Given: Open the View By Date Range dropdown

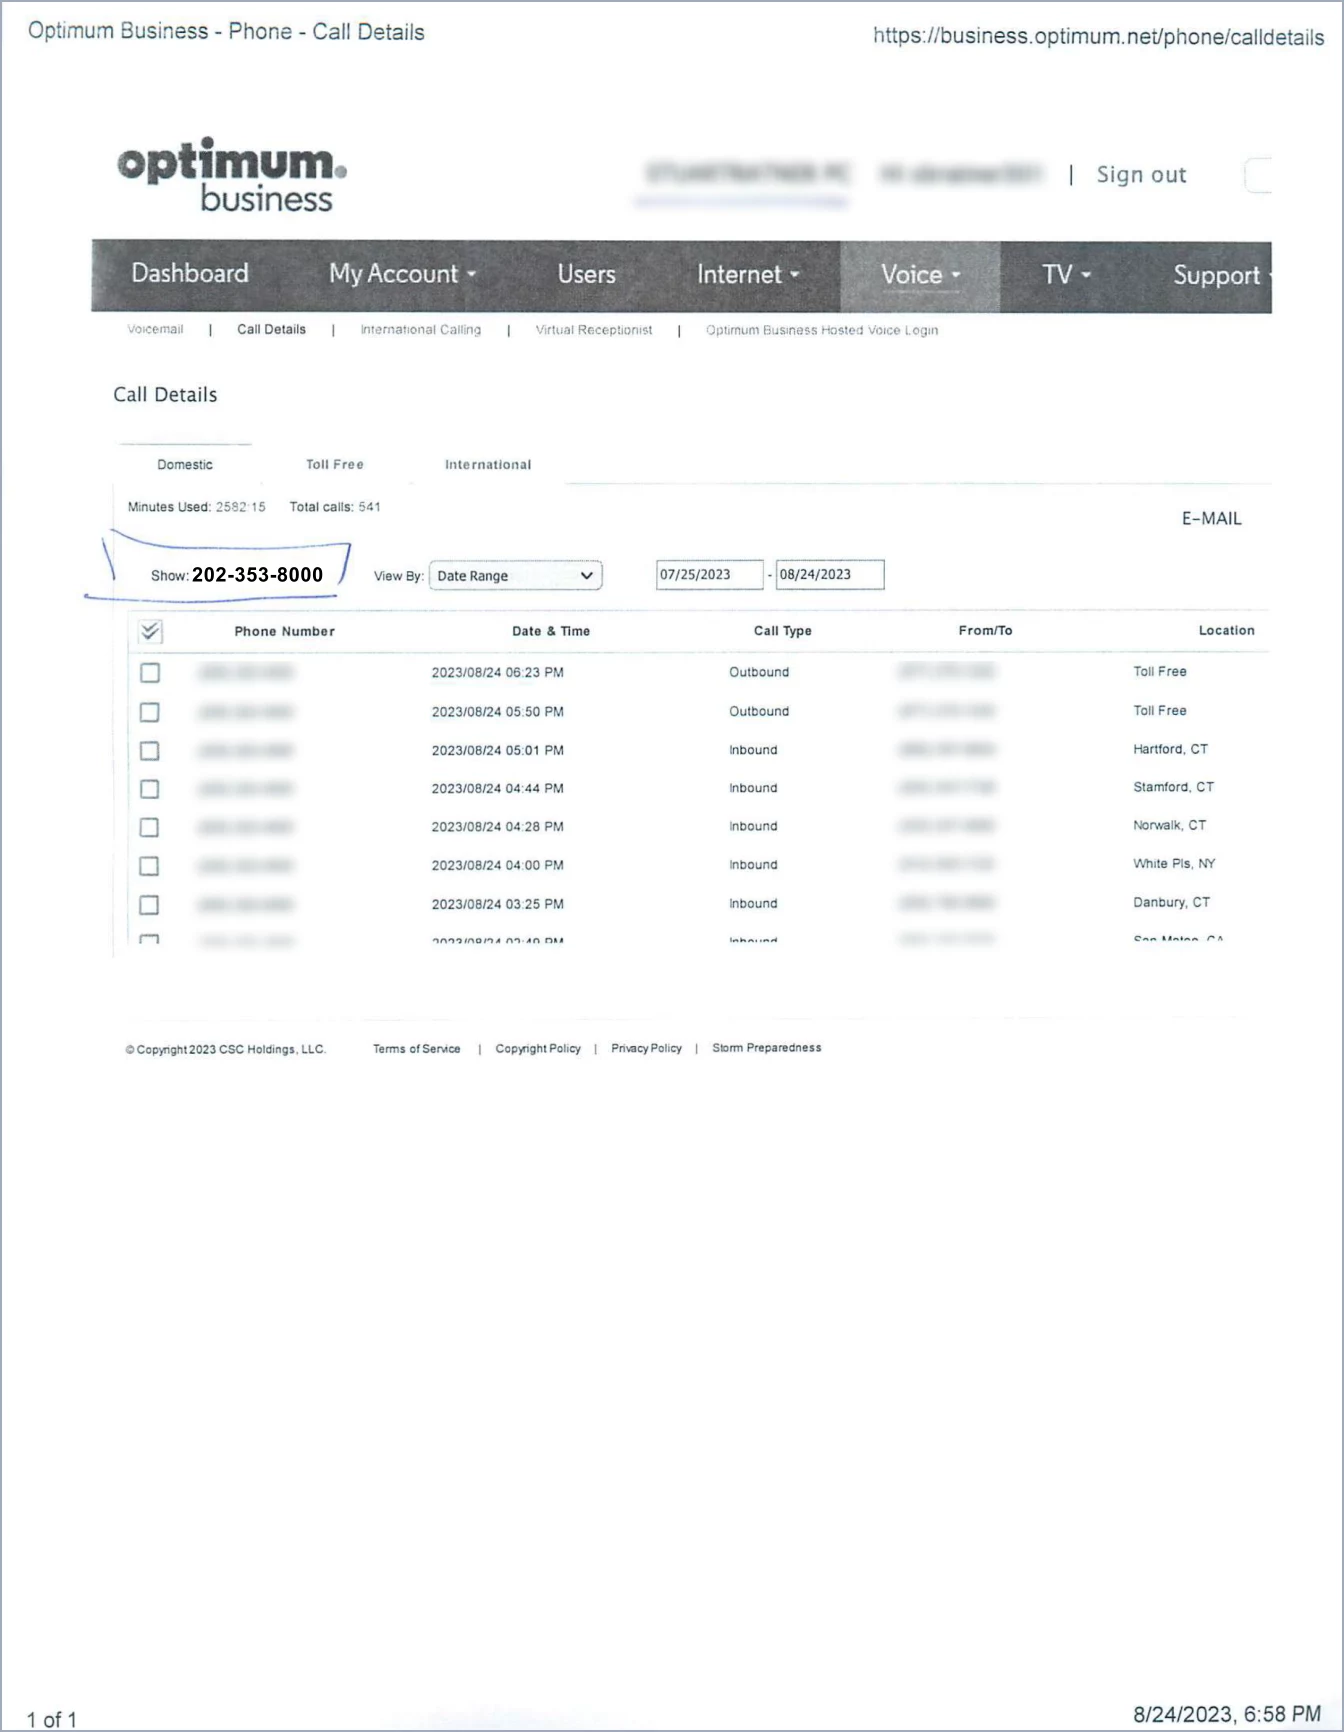Looking at the screenshot, I should click(x=515, y=575).
